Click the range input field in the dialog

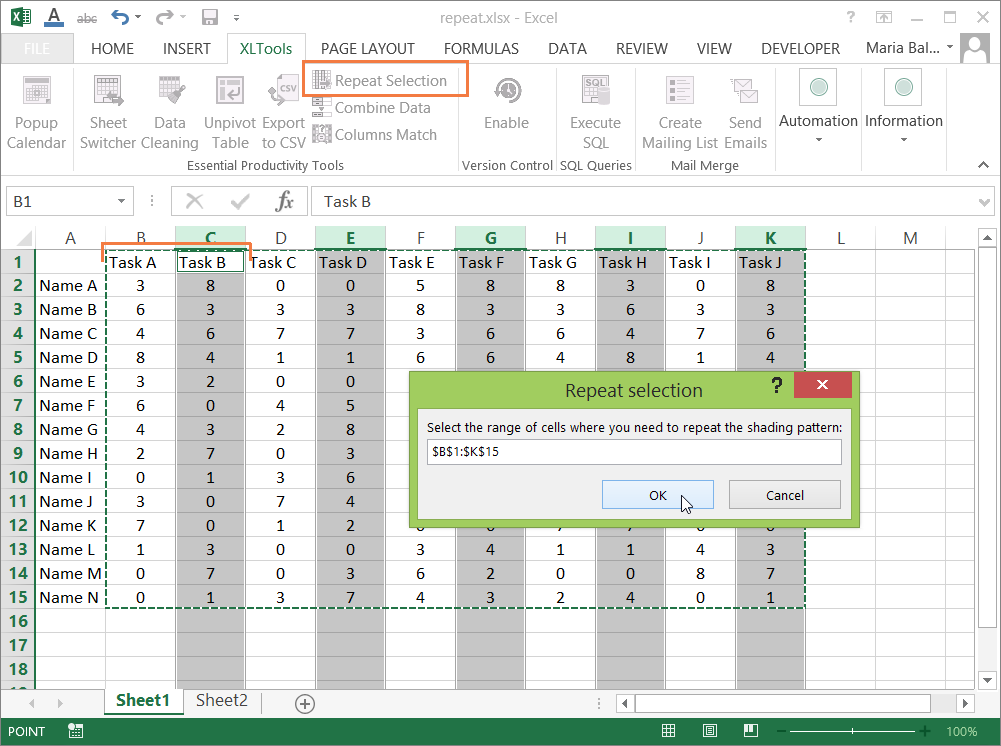pos(634,452)
